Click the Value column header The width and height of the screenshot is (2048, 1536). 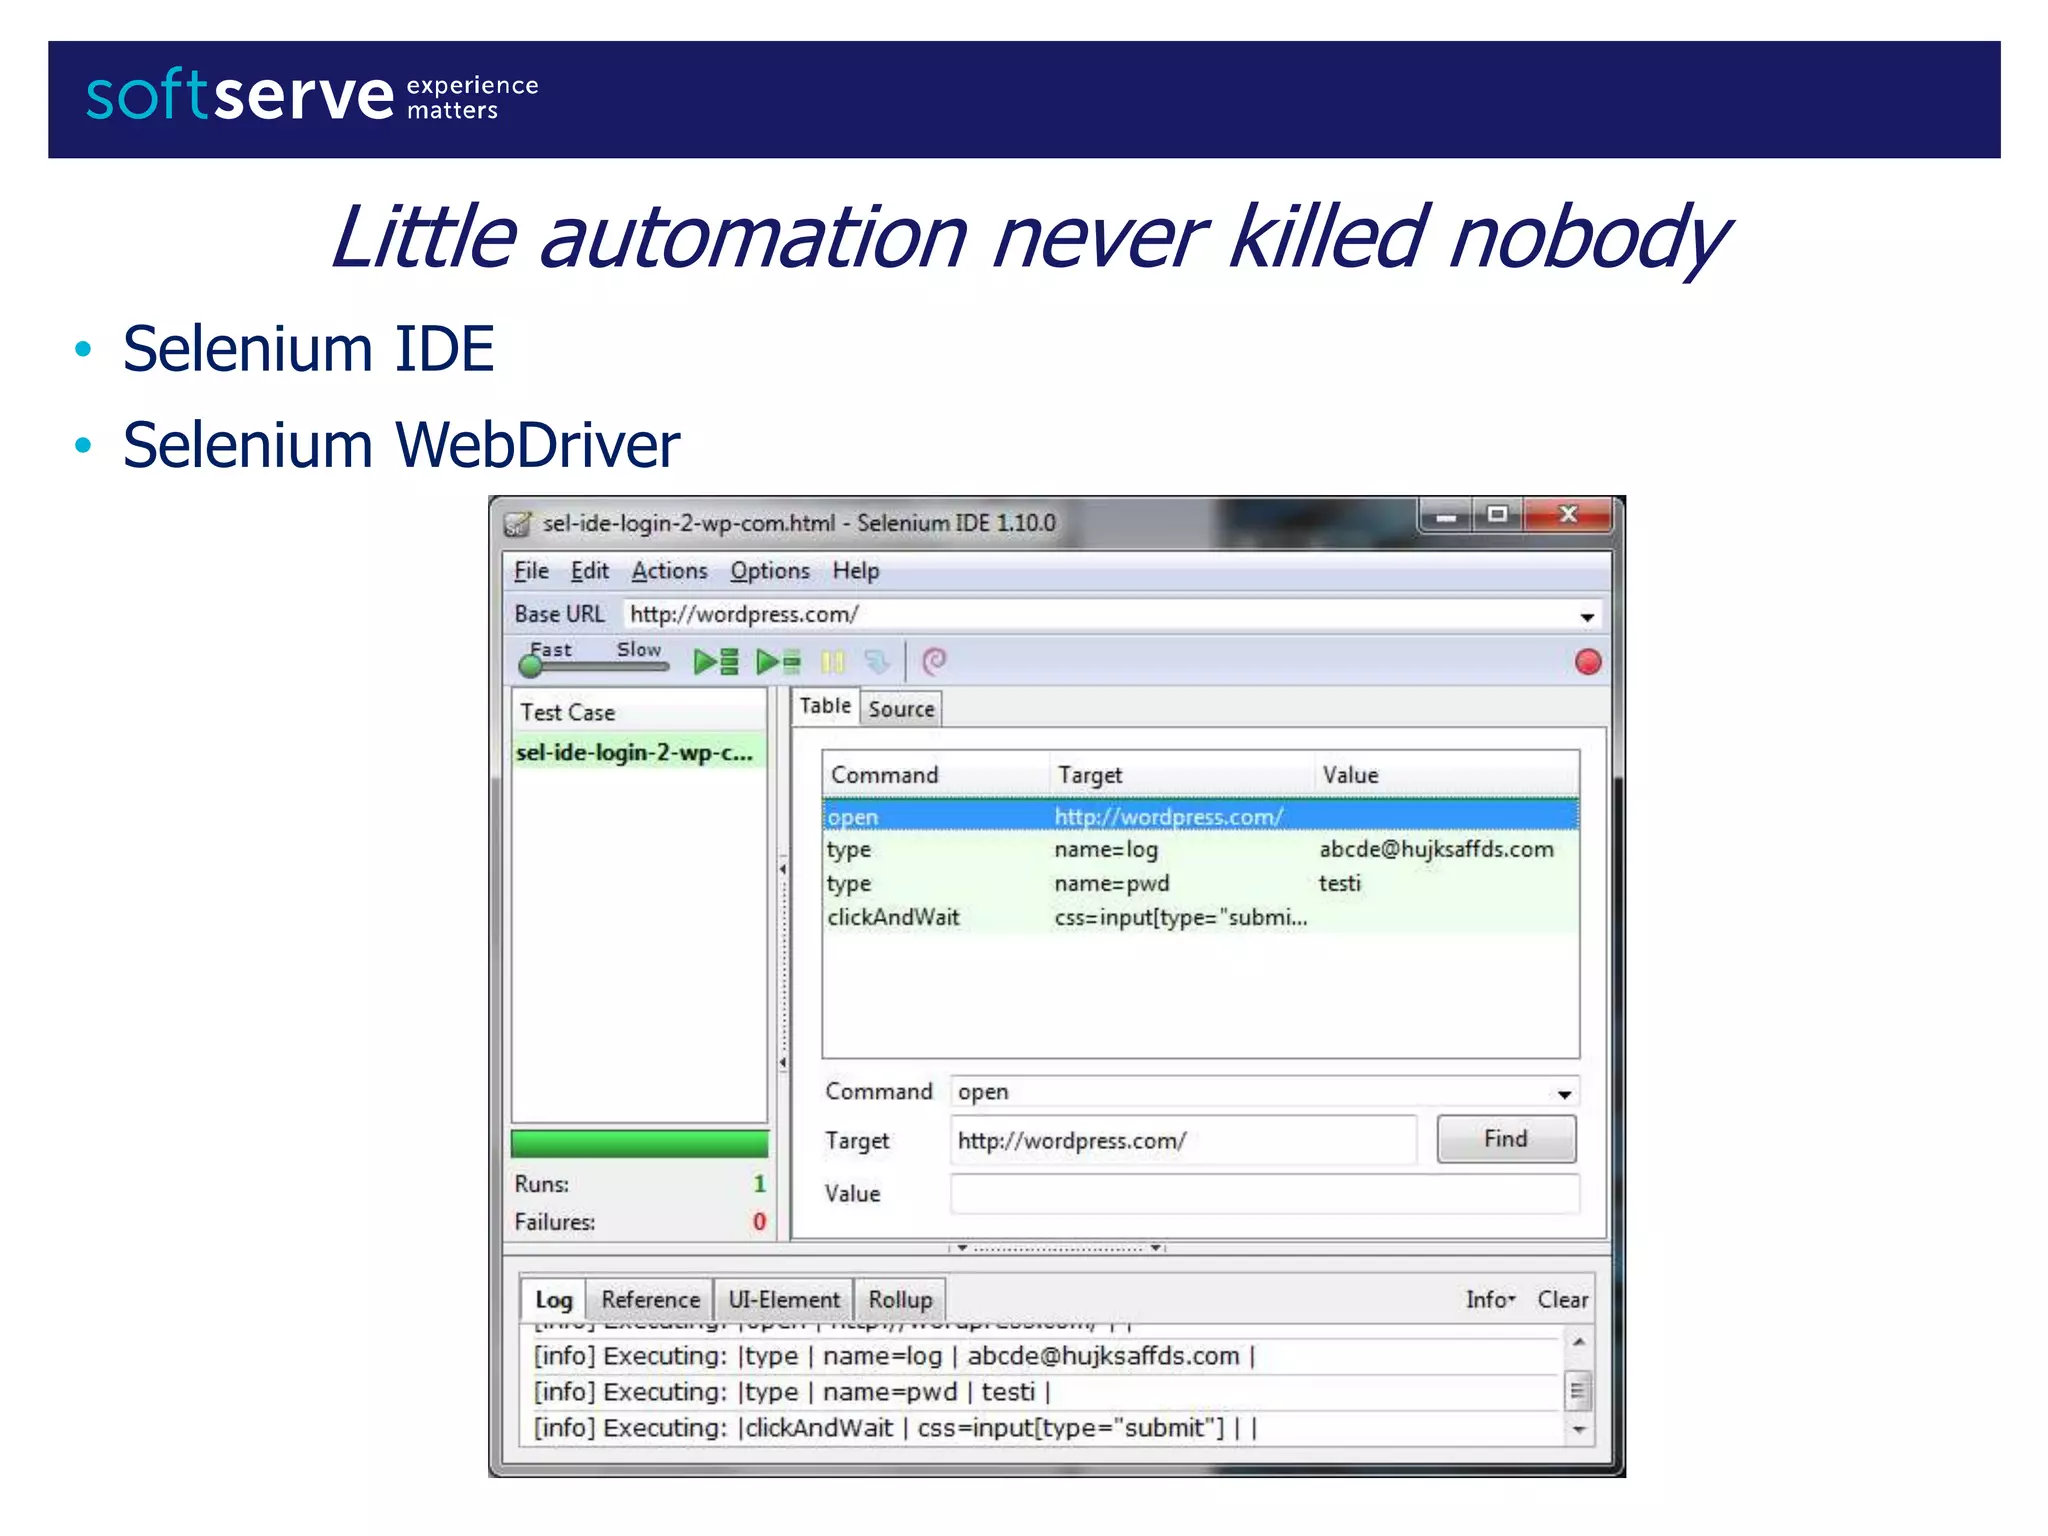point(1447,775)
